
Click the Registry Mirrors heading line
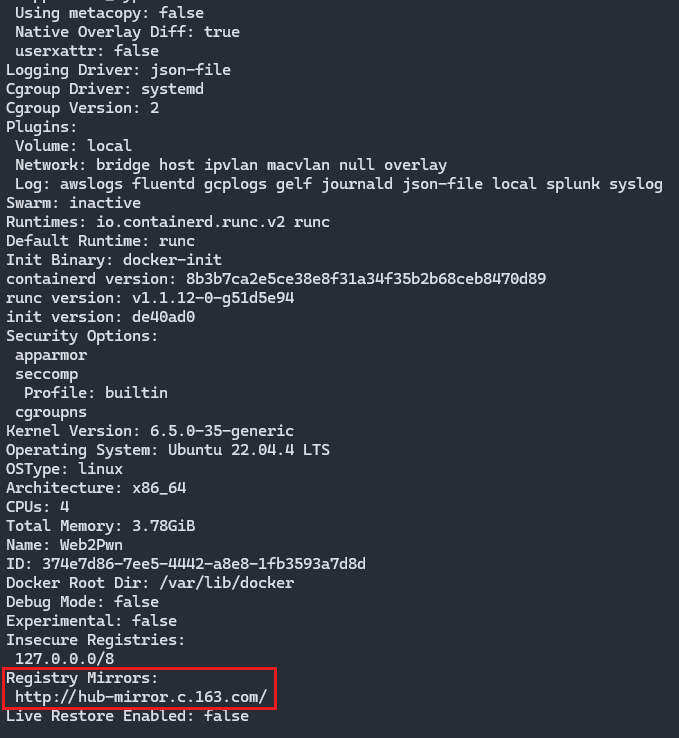tap(81, 678)
